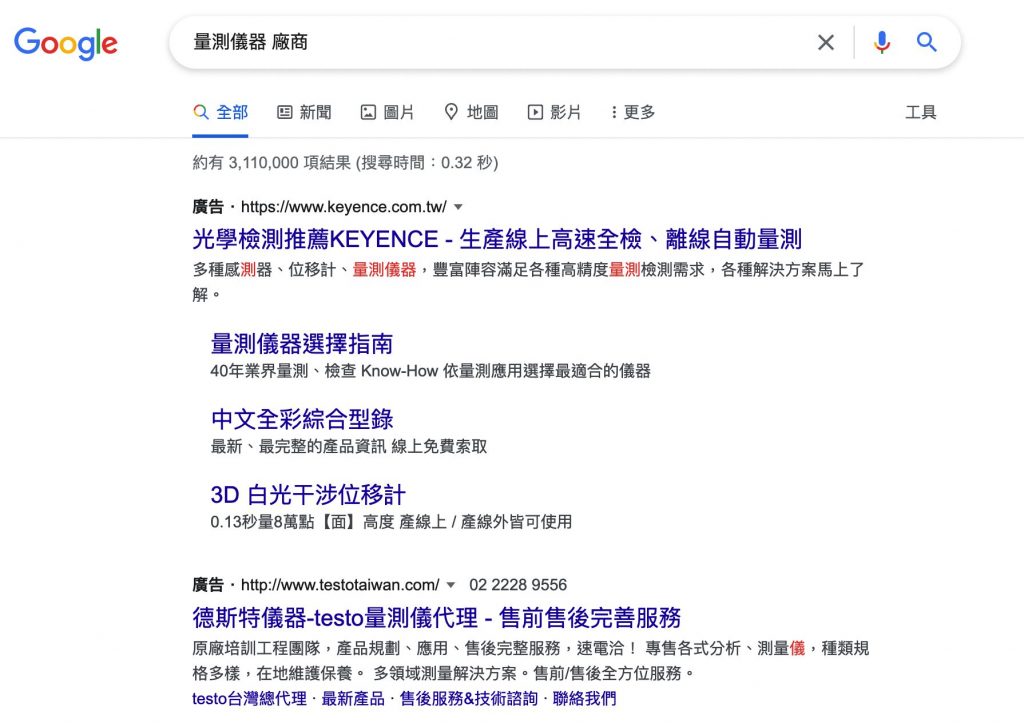Open the 售後服務&技術諮詢 link
The height and width of the screenshot is (723, 1024).
(x=468, y=699)
